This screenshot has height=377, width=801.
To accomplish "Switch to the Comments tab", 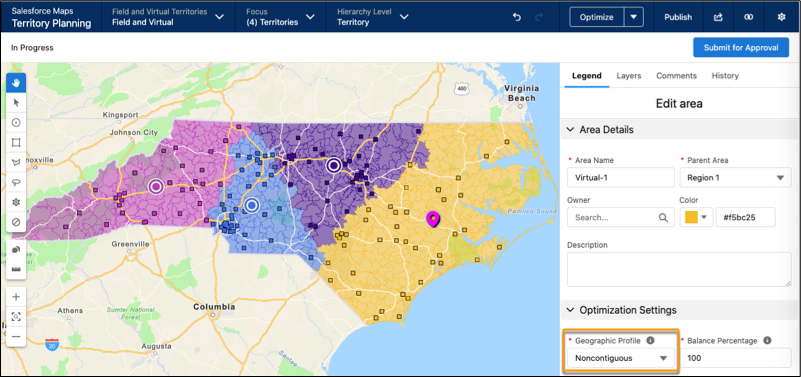I will [x=676, y=76].
